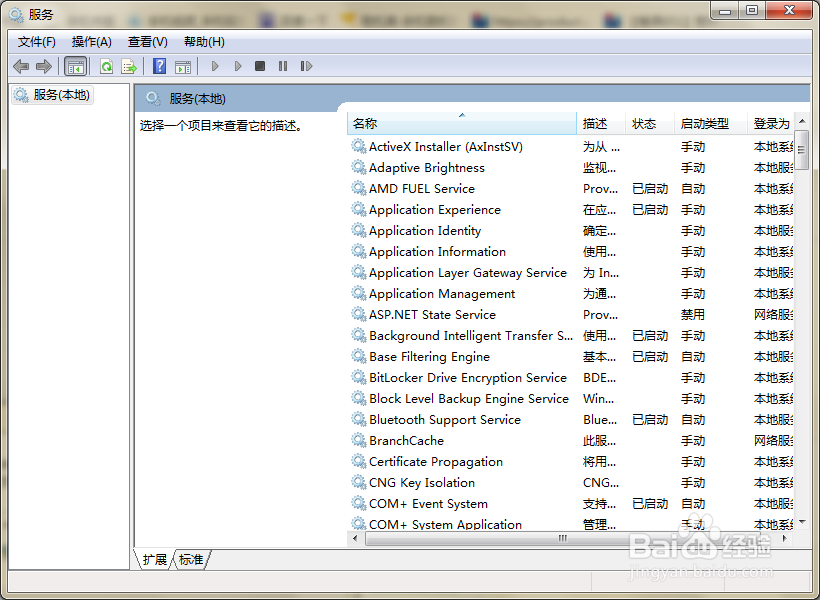Sort by the 启动类型 column header
This screenshot has width=820, height=600.
tap(710, 124)
